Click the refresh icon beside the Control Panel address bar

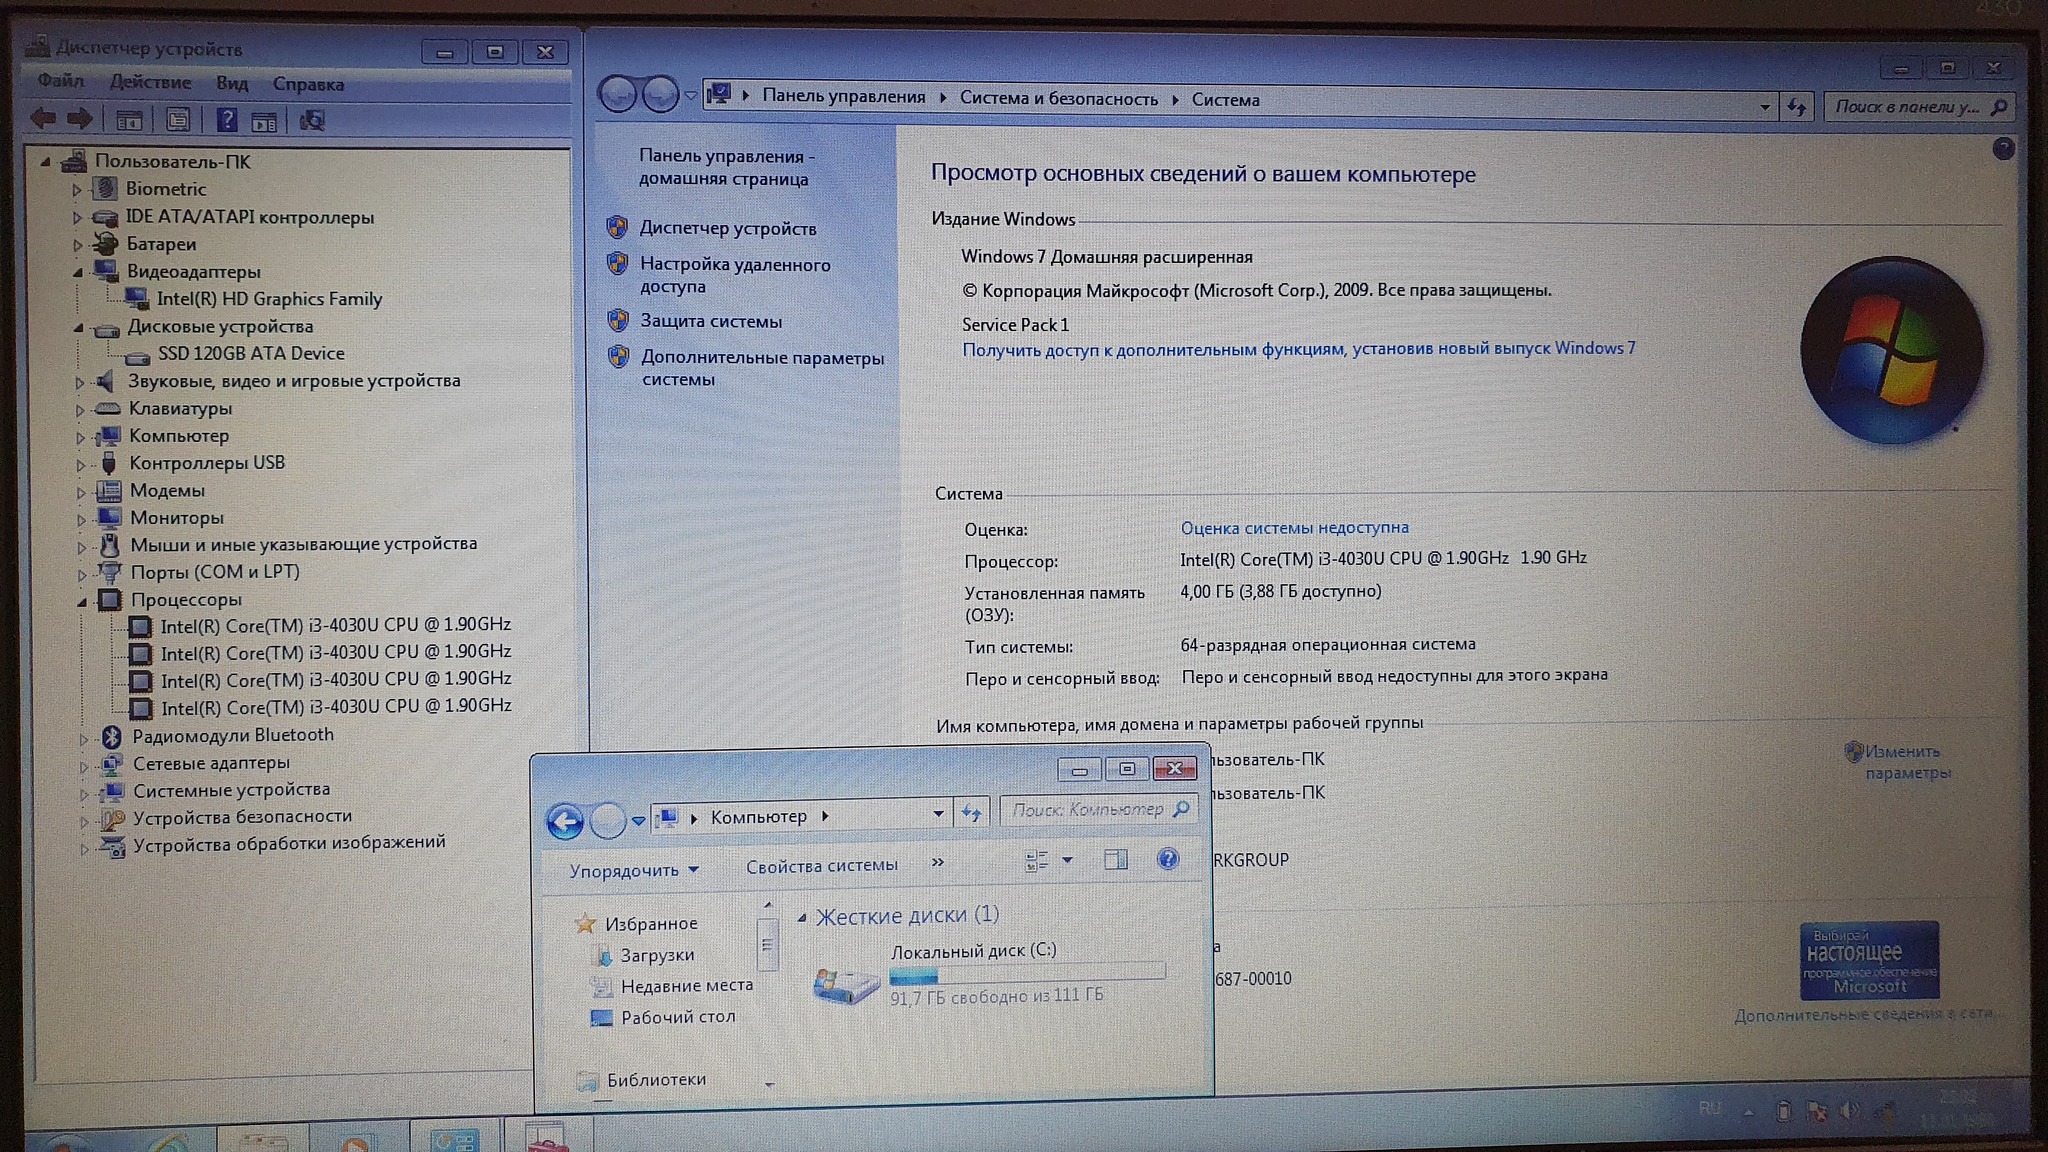point(1797,107)
